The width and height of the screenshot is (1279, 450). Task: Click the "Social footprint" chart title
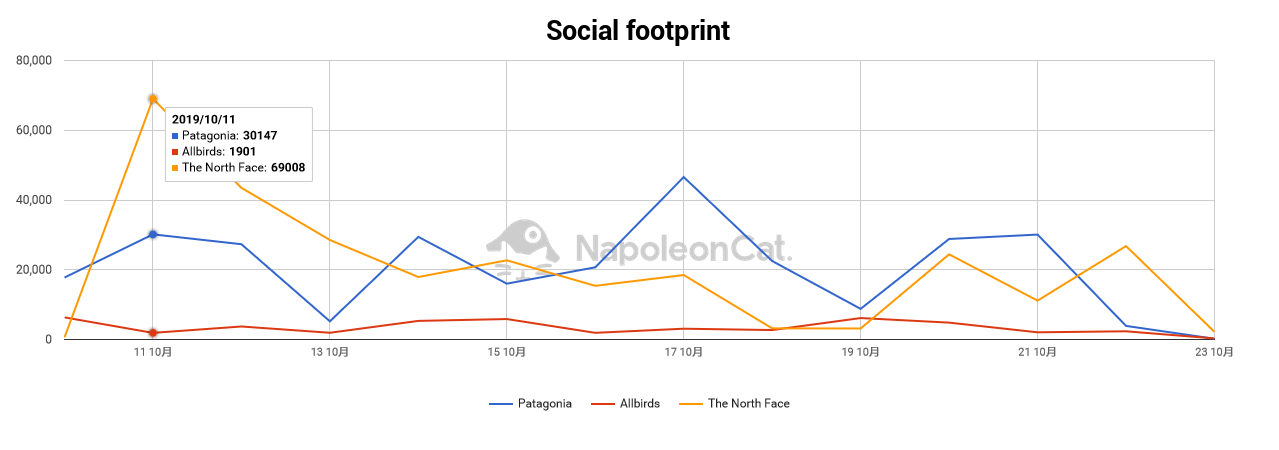pyautogui.click(x=638, y=31)
